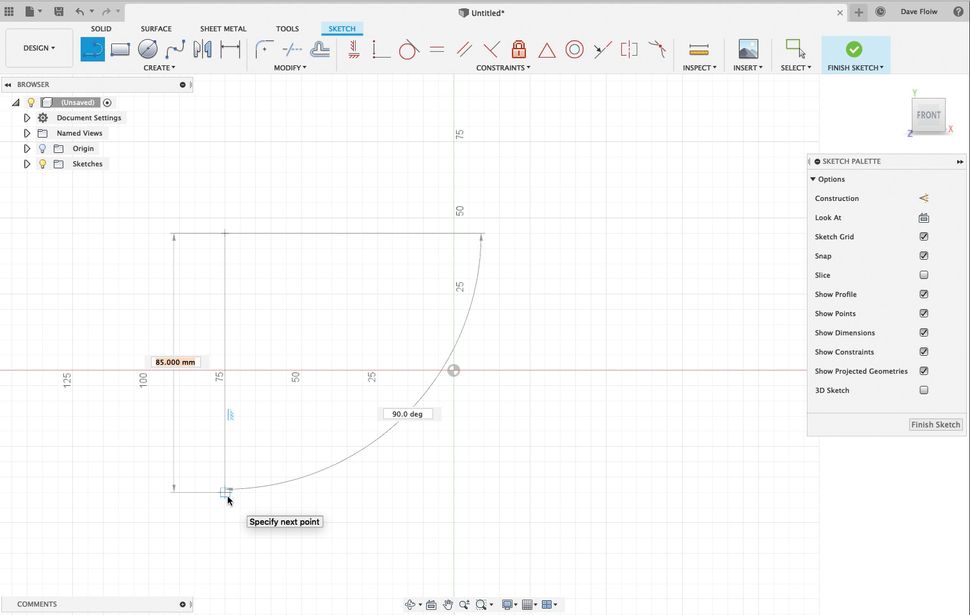Uncheck Show Profile in Sketch Palette
The width and height of the screenshot is (970, 615).
point(923,294)
